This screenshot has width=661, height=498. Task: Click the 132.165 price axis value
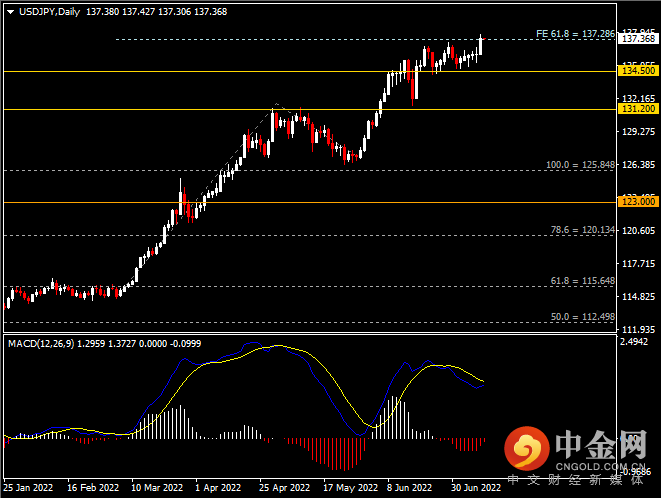point(639,99)
